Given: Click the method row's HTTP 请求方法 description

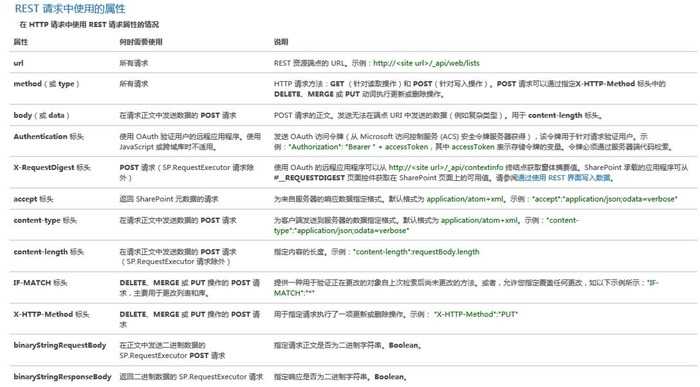Looking at the screenshot, I should [x=470, y=89].
